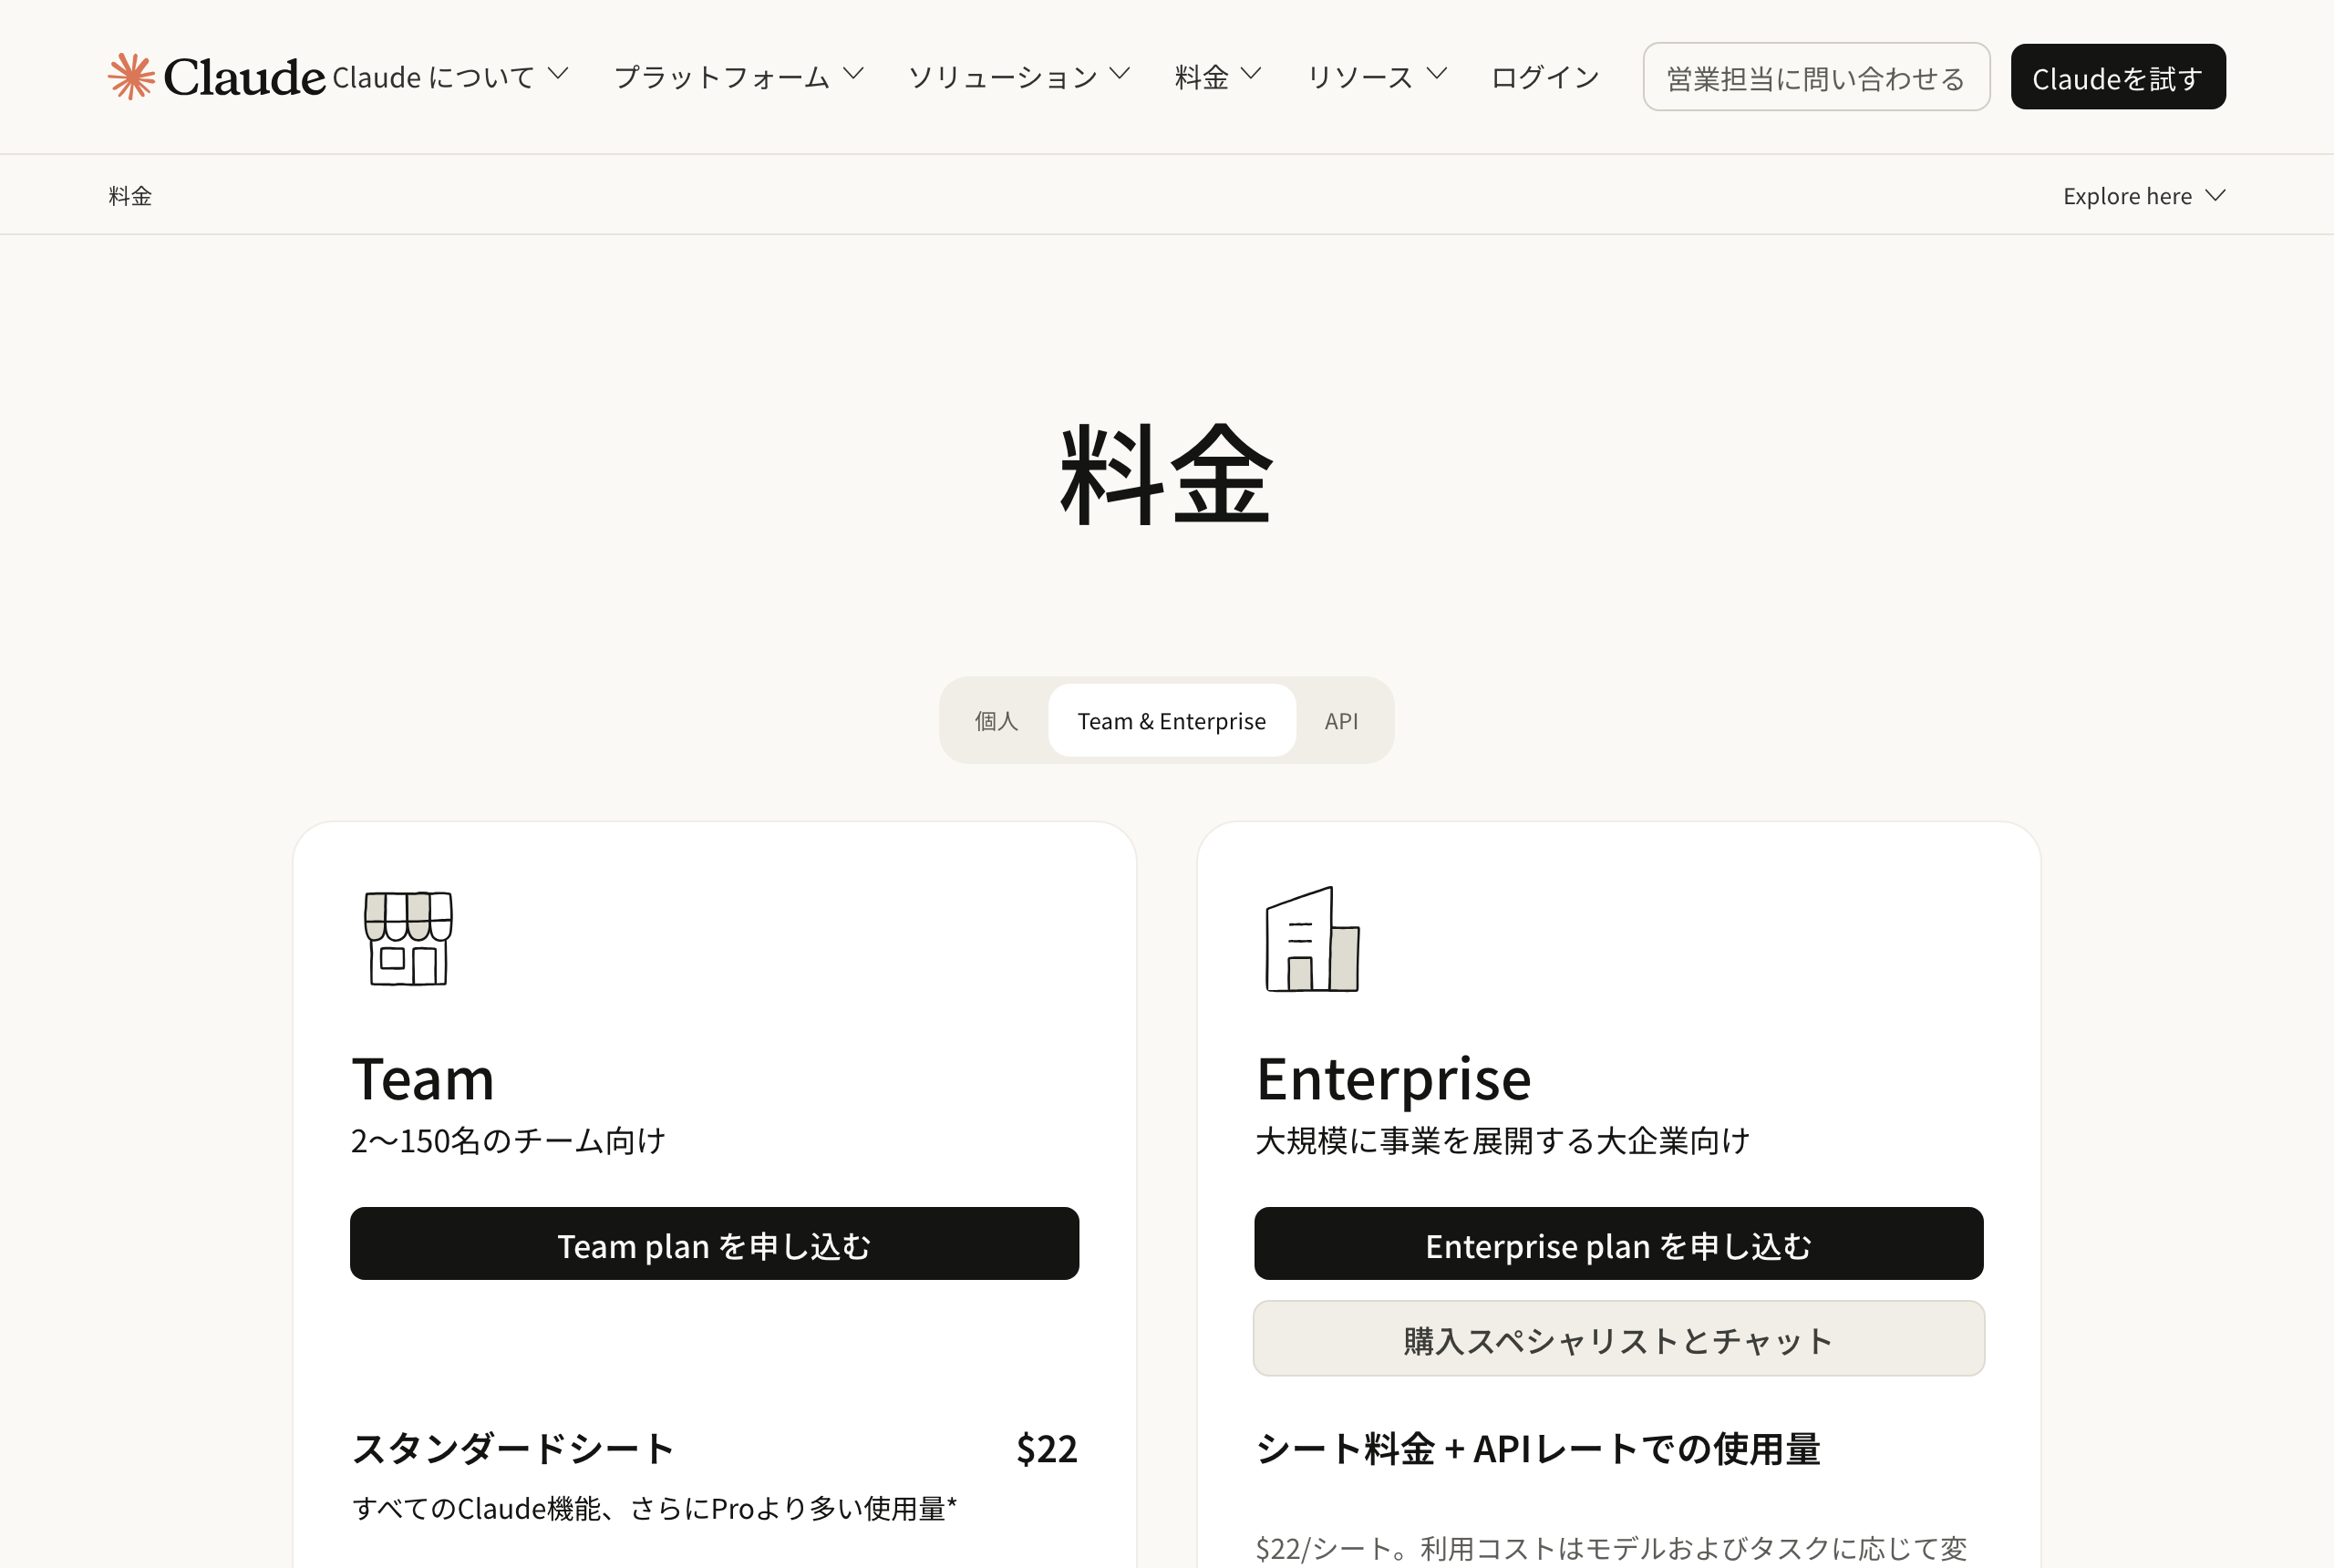Image resolution: width=2334 pixels, height=1568 pixels.
Task: Open the '料金' header dropdown
Action: (x=1218, y=77)
